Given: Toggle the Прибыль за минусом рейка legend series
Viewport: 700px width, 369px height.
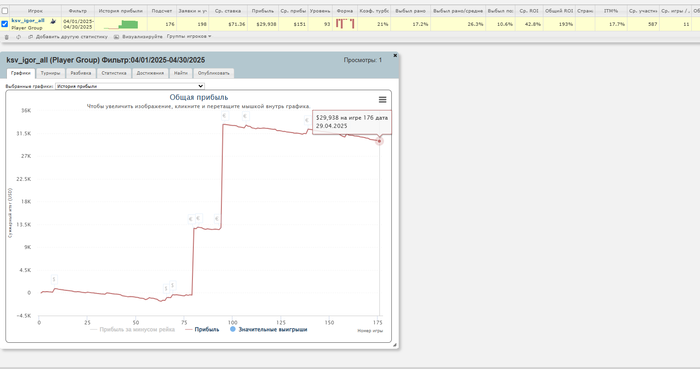Looking at the screenshot, I should pos(133,329).
